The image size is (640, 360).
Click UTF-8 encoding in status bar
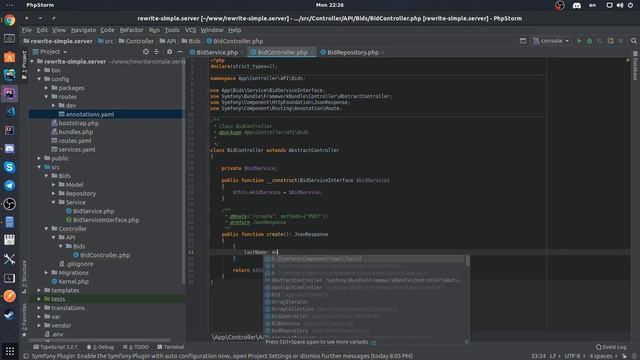pyautogui.click(x=572, y=356)
